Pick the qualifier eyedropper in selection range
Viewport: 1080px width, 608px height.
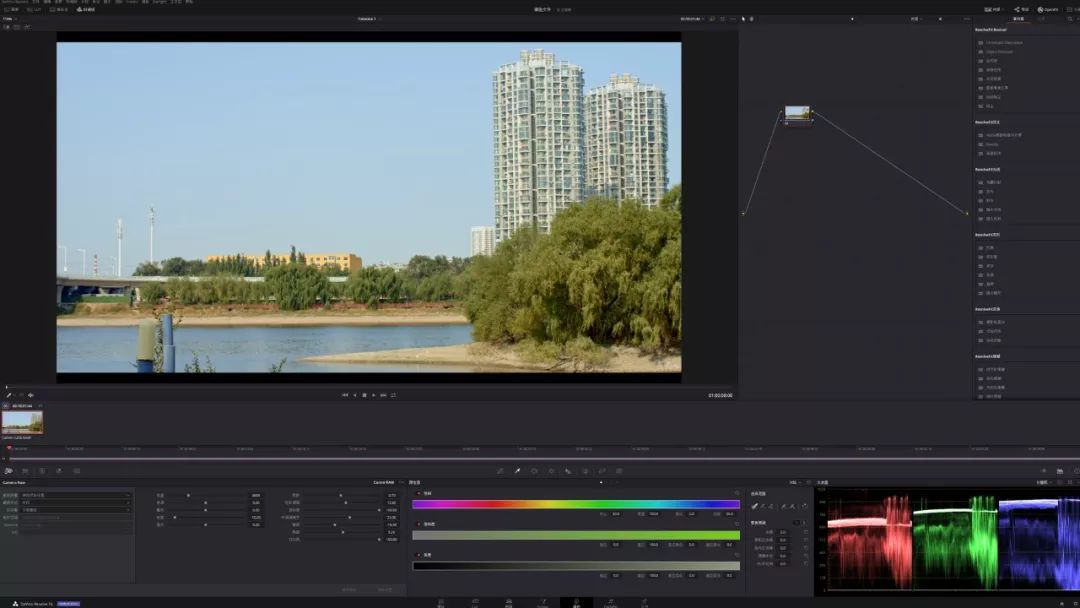click(x=755, y=506)
